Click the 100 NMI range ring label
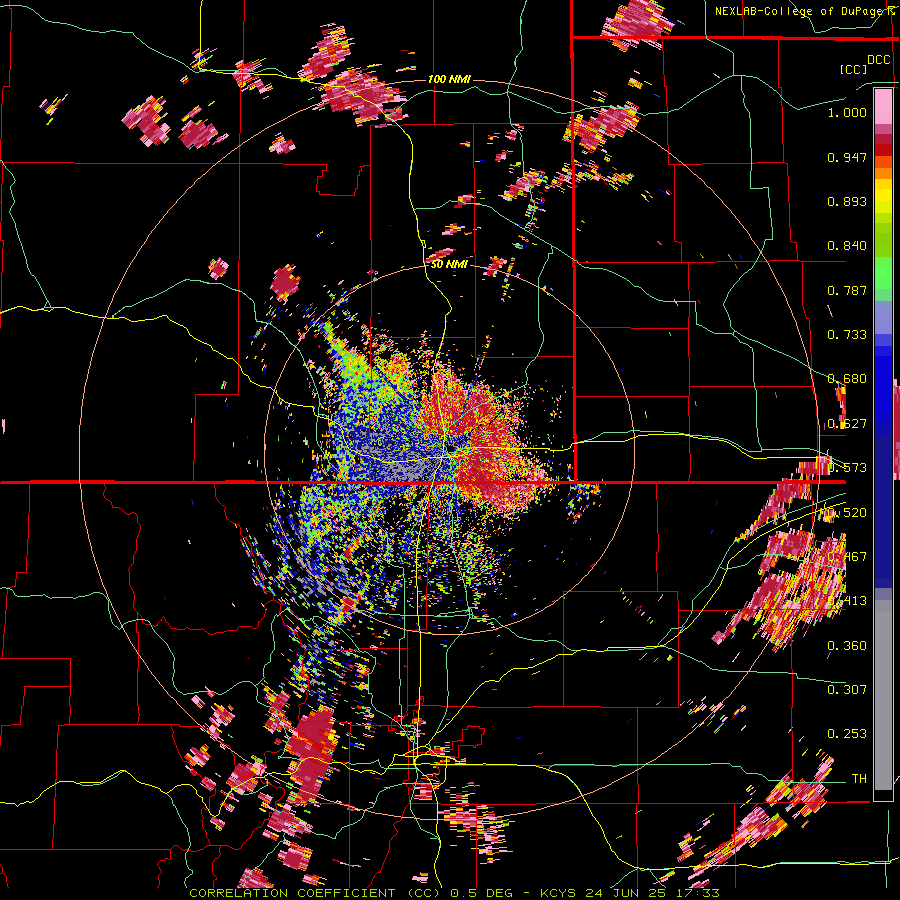This screenshot has width=900, height=900. [449, 79]
